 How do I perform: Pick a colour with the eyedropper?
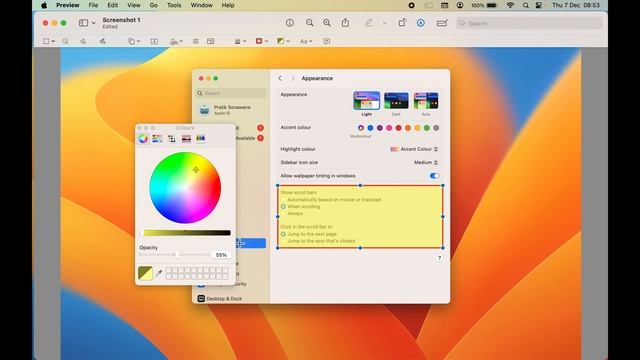[x=159, y=273]
